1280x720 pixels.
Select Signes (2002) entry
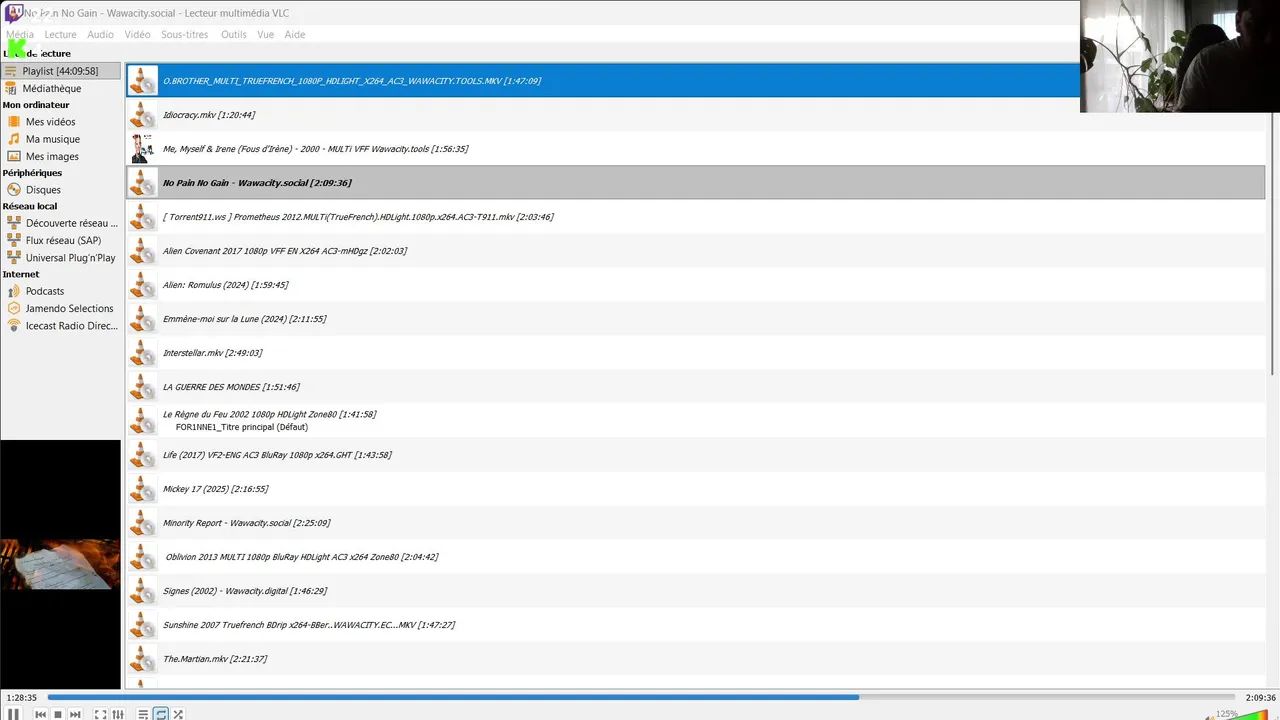(x=695, y=591)
